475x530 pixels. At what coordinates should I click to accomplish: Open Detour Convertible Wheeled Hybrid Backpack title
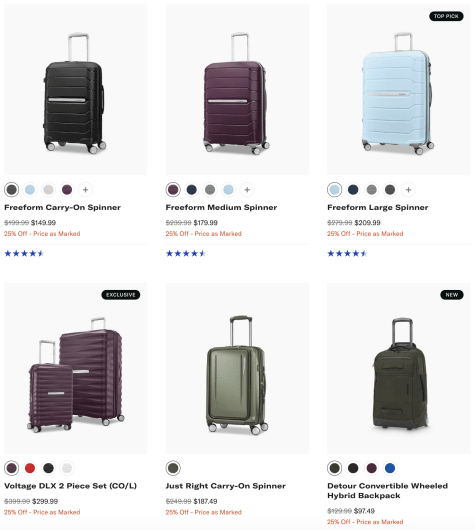point(387,490)
